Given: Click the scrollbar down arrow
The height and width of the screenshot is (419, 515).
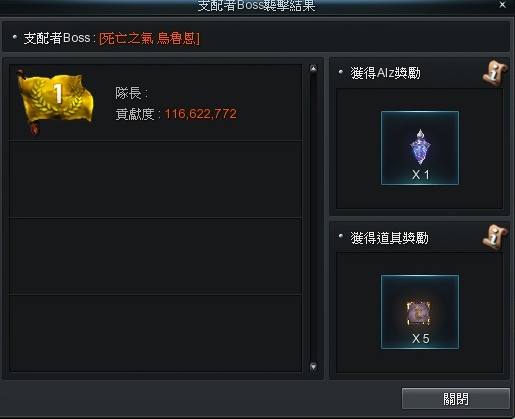Looking at the screenshot, I should click(313, 367).
